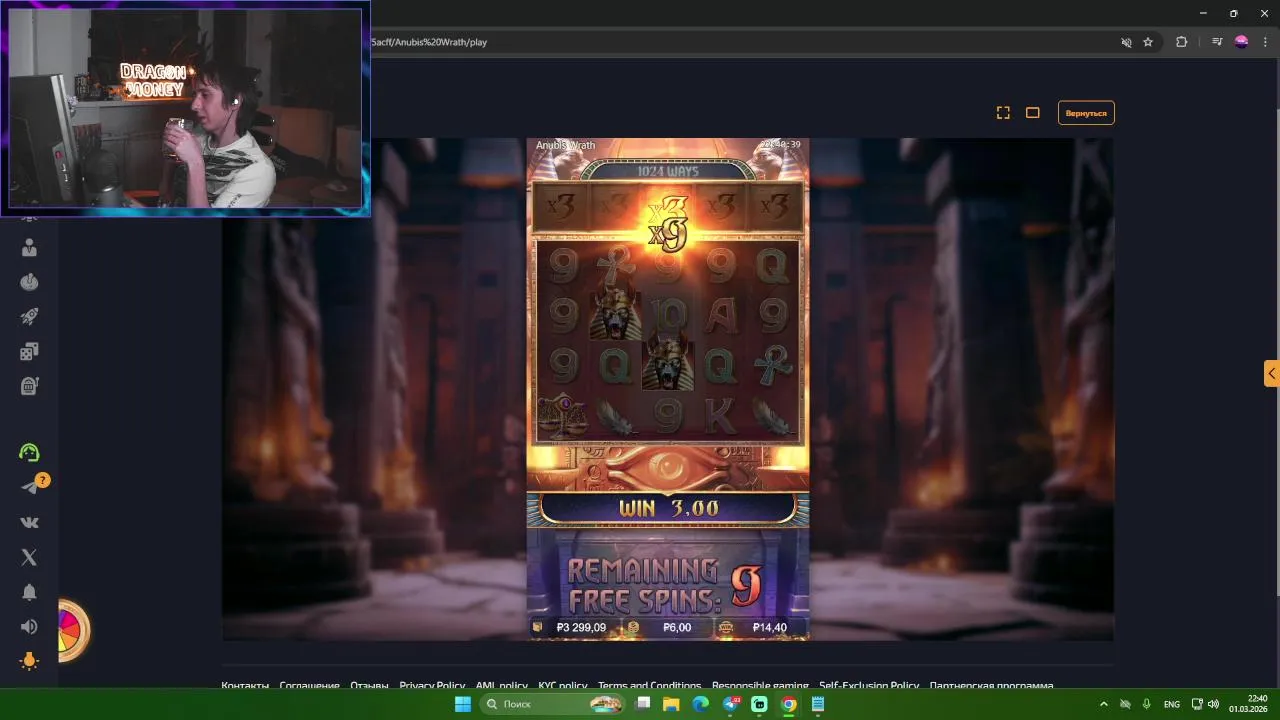Viewport: 1280px width, 720px height.
Task: Click the Remaining Free Spins counter
Action: [667, 585]
